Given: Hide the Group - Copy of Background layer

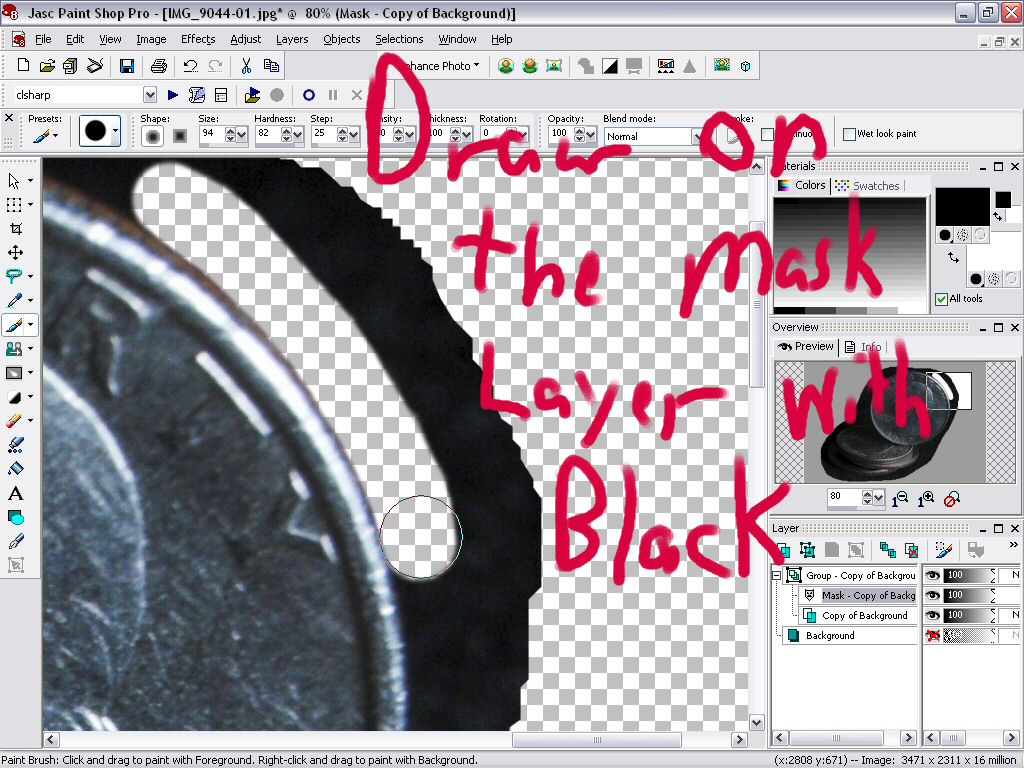Looking at the screenshot, I should point(933,575).
